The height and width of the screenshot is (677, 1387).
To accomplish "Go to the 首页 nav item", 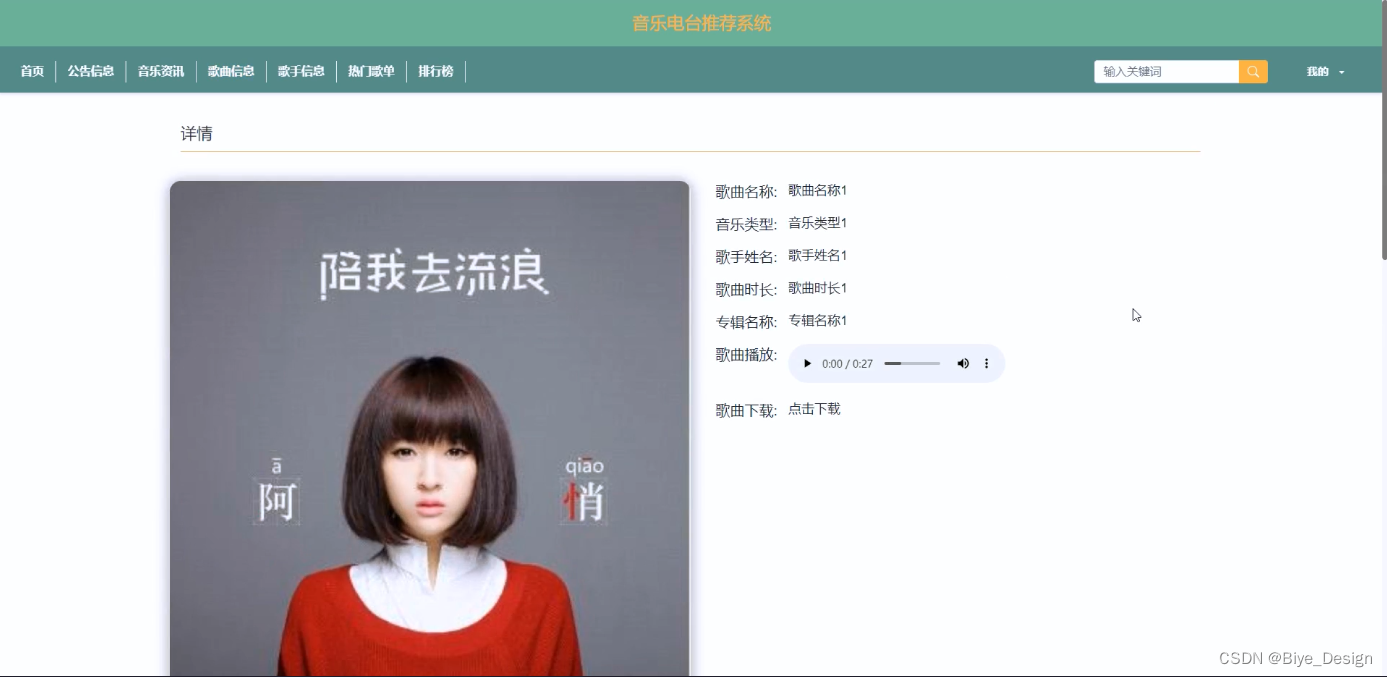I will 32,72.
